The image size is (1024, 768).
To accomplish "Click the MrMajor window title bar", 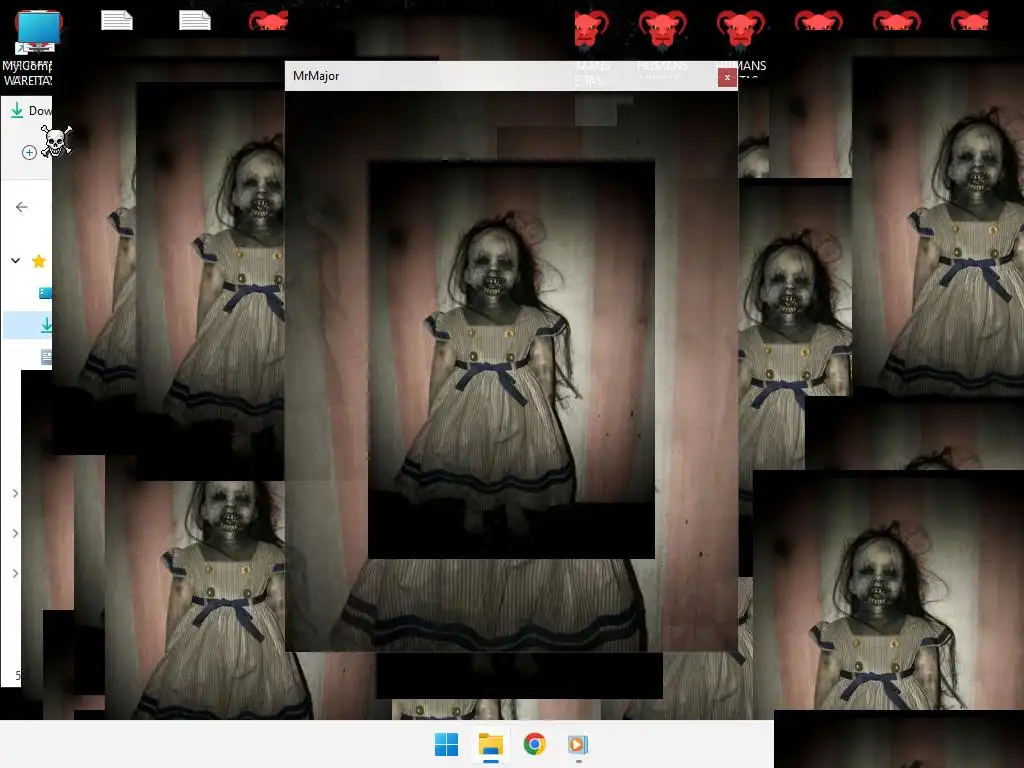I will click(511, 76).
